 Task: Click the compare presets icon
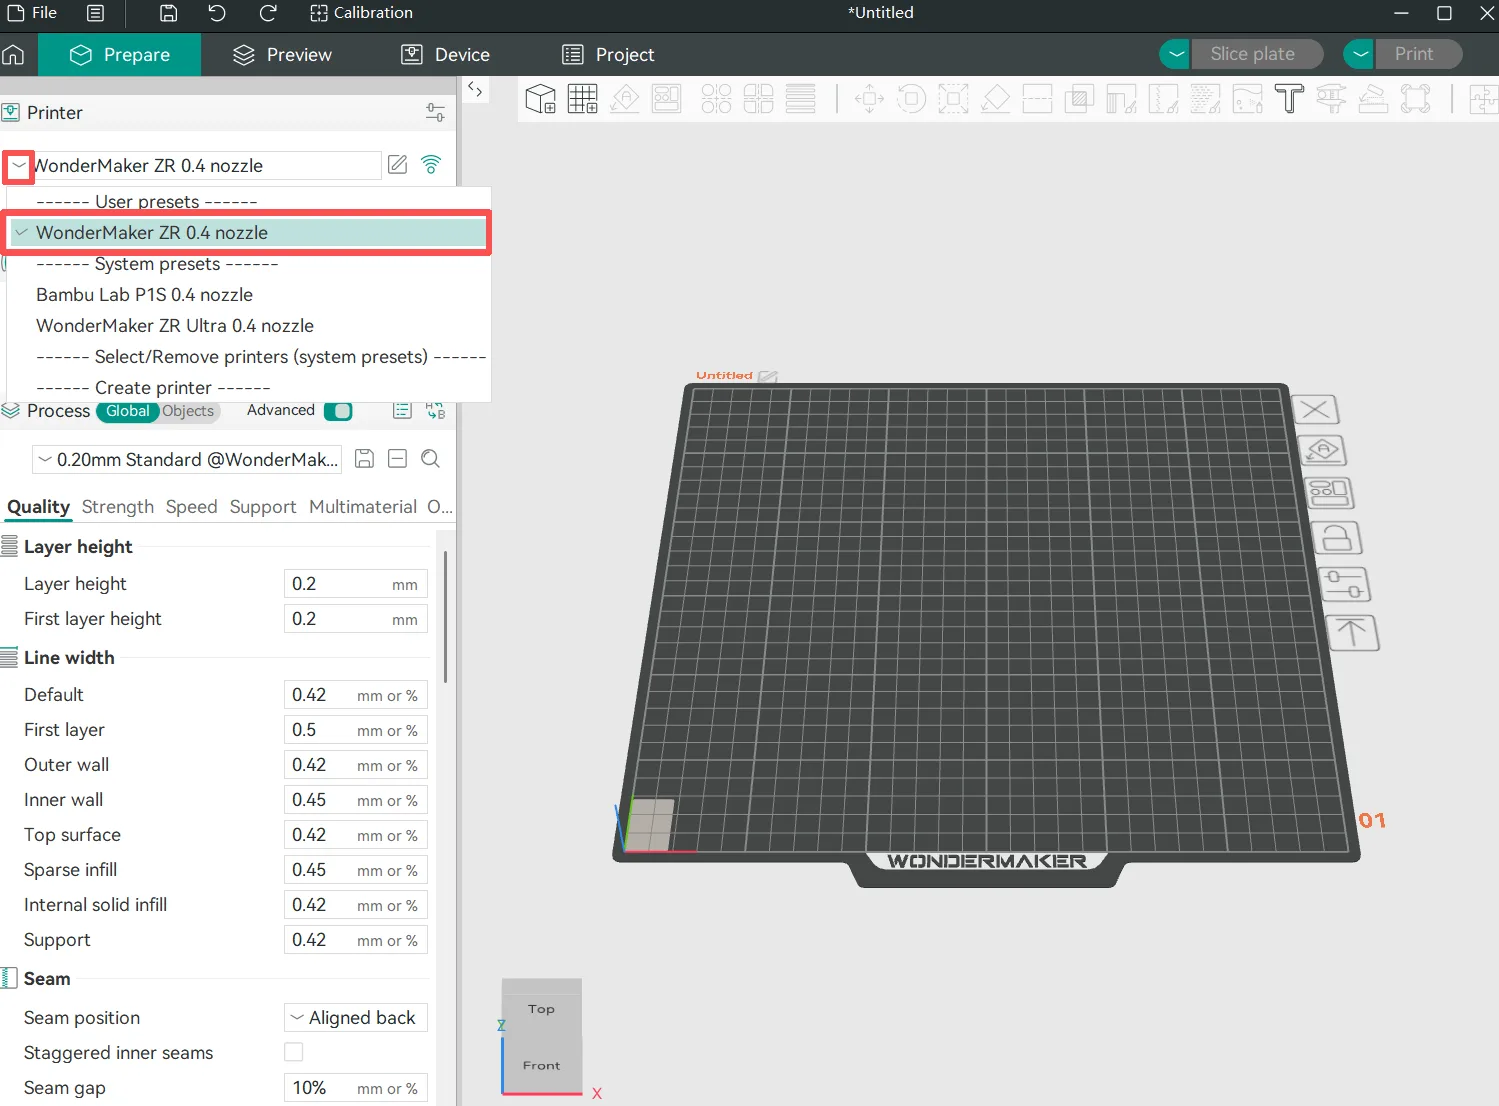tap(435, 411)
